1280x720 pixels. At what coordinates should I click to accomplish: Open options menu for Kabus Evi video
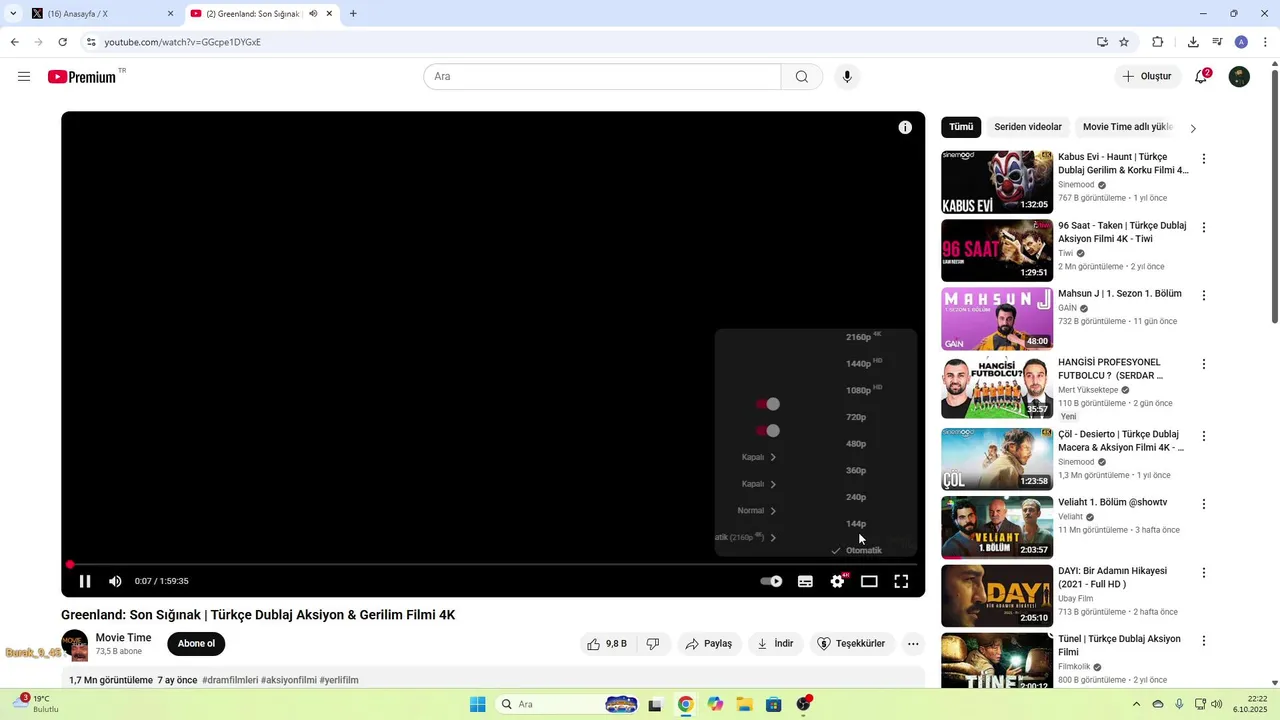coord(1204,159)
